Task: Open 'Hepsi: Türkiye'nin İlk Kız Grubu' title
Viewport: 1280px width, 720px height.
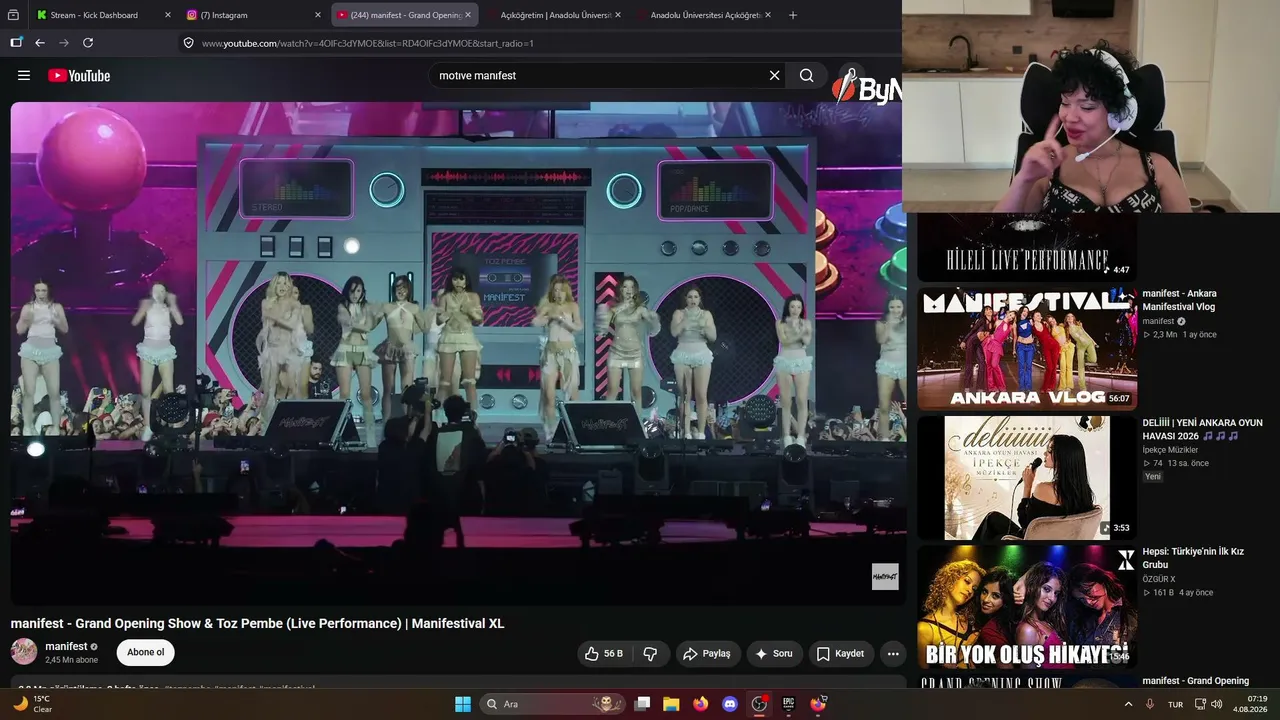Action: (1193, 558)
